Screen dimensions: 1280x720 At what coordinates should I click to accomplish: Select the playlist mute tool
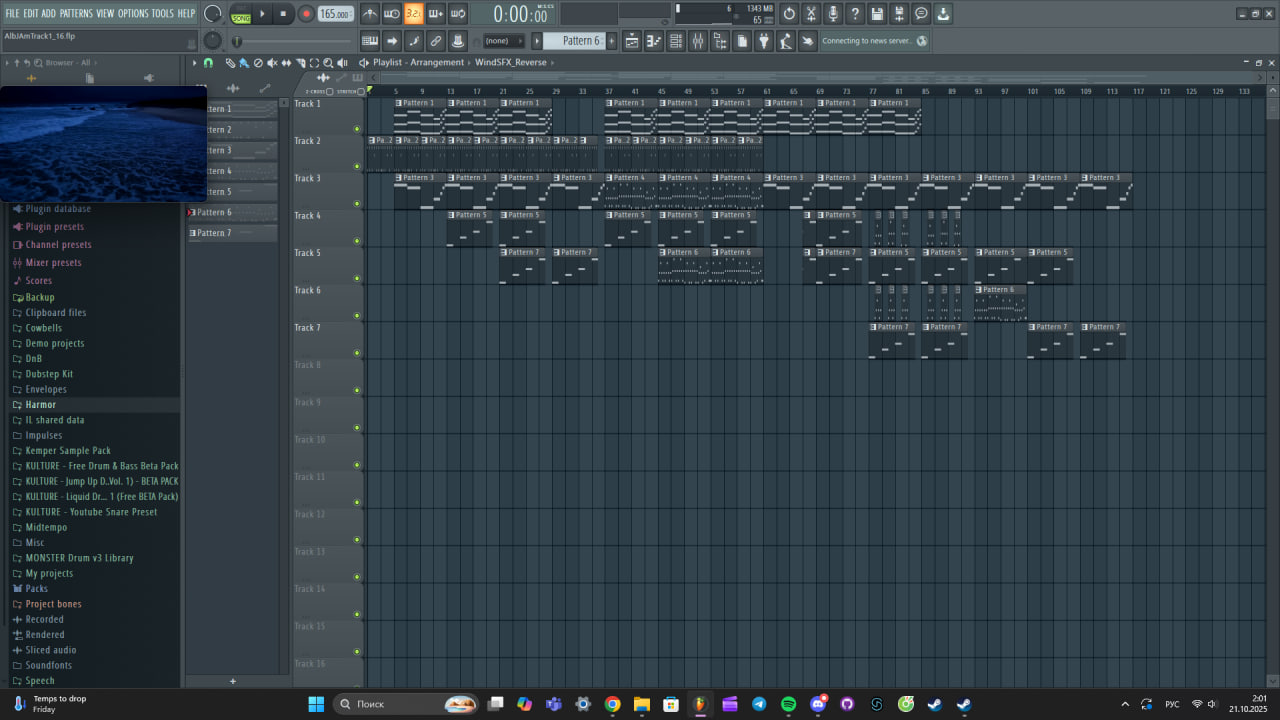271,62
